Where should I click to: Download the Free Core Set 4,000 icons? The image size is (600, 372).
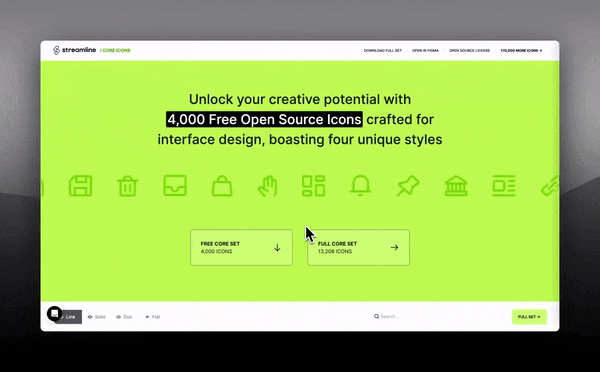click(x=241, y=248)
